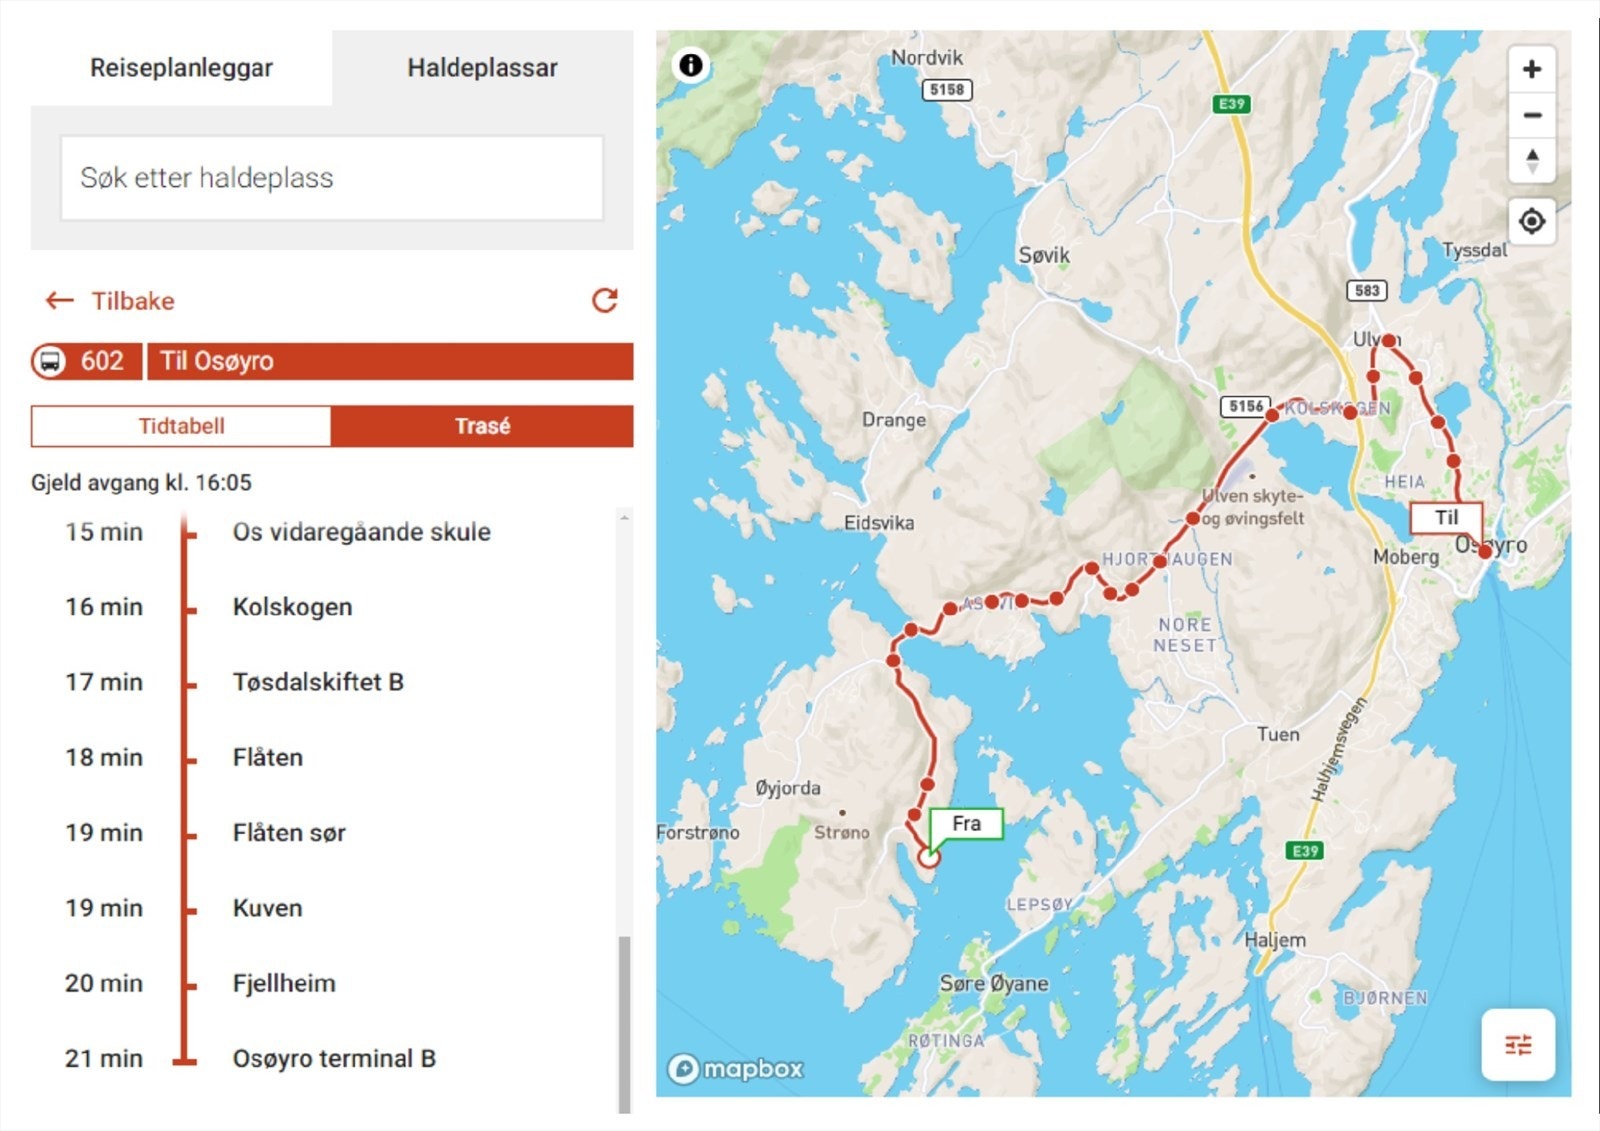Viewport: 1600px width, 1131px height.
Task: Click the zoom in icon on the map
Action: tap(1531, 70)
